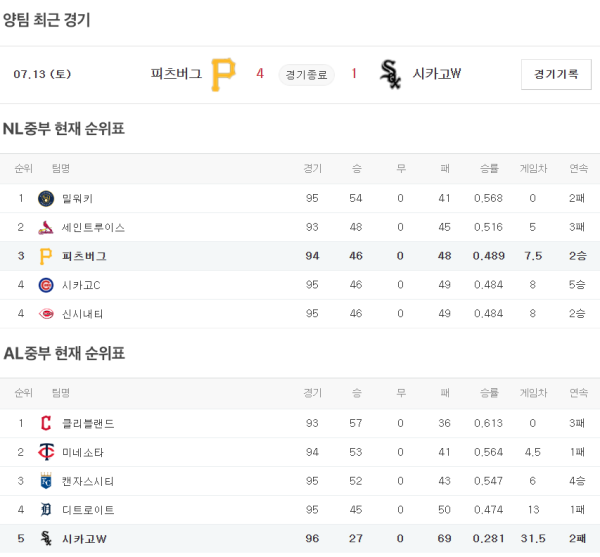Open the 경기기록 game record button
The image size is (600, 557).
(x=556, y=74)
